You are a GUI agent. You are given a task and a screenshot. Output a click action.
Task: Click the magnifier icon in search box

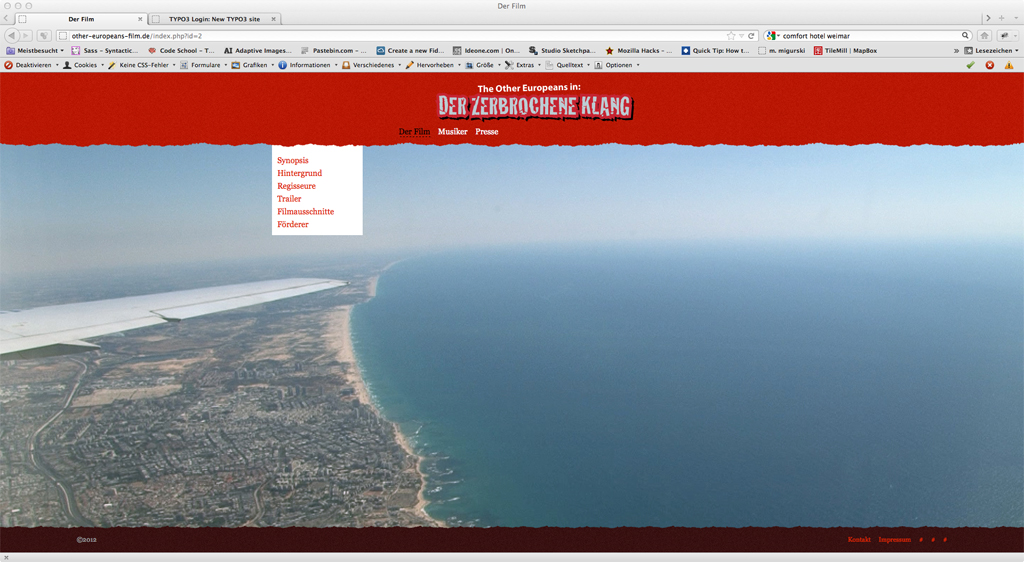(965, 36)
